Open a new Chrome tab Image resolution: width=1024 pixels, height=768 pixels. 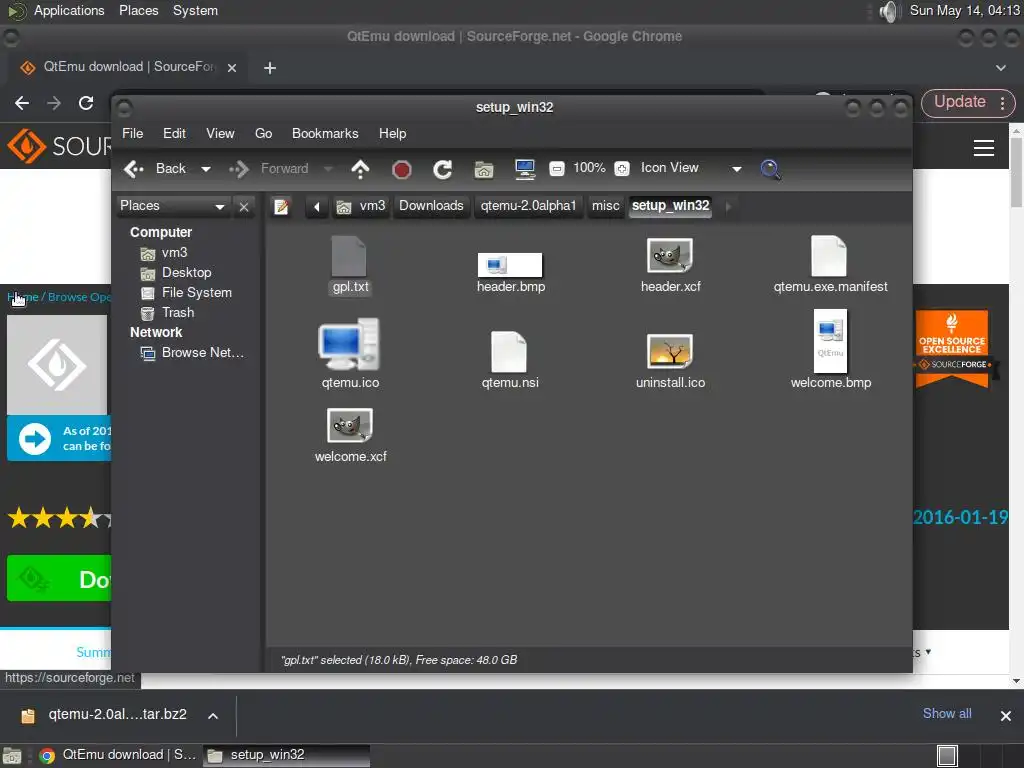point(270,68)
